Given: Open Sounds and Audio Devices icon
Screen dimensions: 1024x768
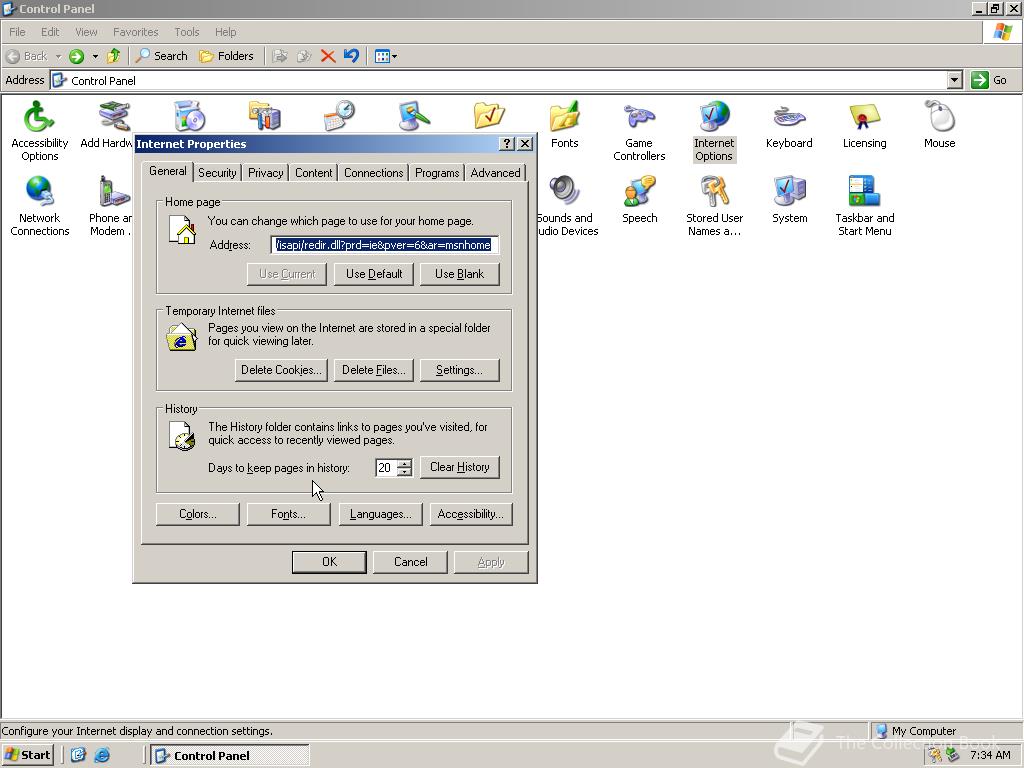Looking at the screenshot, I should pos(567,205).
